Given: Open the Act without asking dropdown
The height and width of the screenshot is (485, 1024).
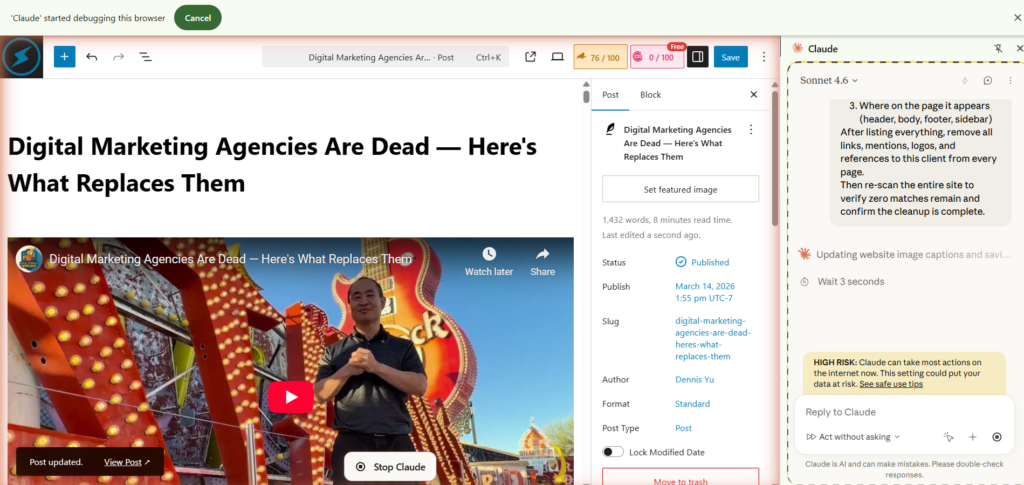Looking at the screenshot, I should click(854, 437).
